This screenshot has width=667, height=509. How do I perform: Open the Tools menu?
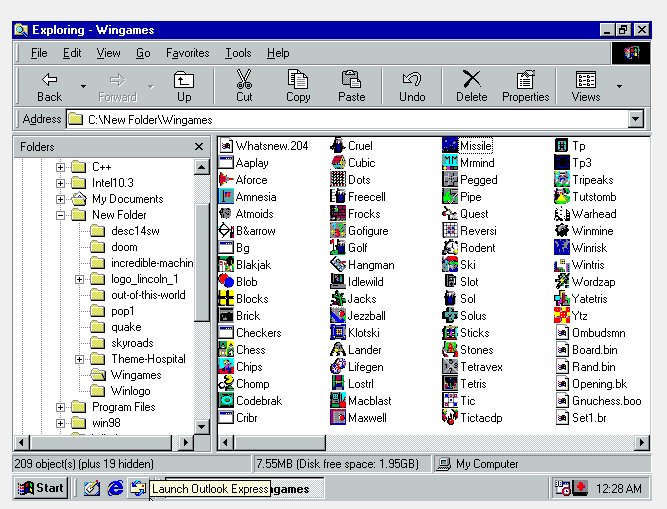238,53
